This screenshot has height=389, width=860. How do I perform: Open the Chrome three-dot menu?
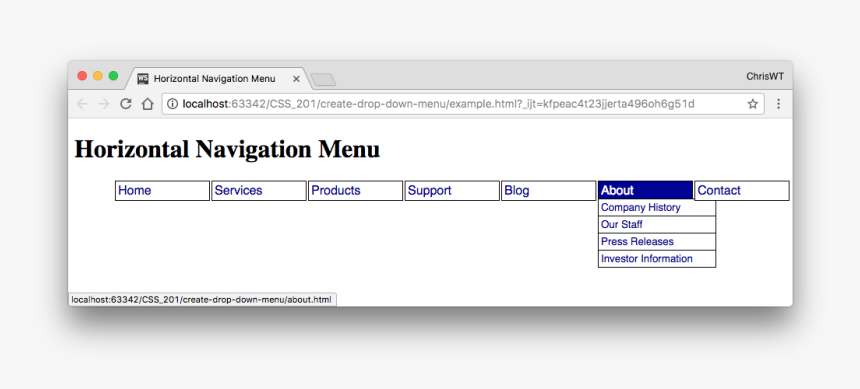click(778, 104)
